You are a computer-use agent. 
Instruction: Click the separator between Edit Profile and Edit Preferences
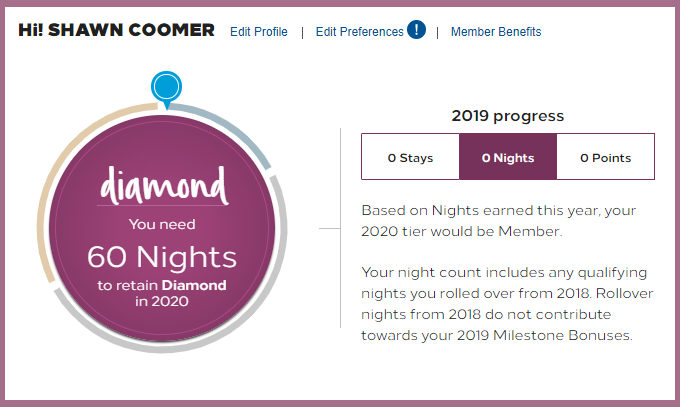click(x=302, y=32)
